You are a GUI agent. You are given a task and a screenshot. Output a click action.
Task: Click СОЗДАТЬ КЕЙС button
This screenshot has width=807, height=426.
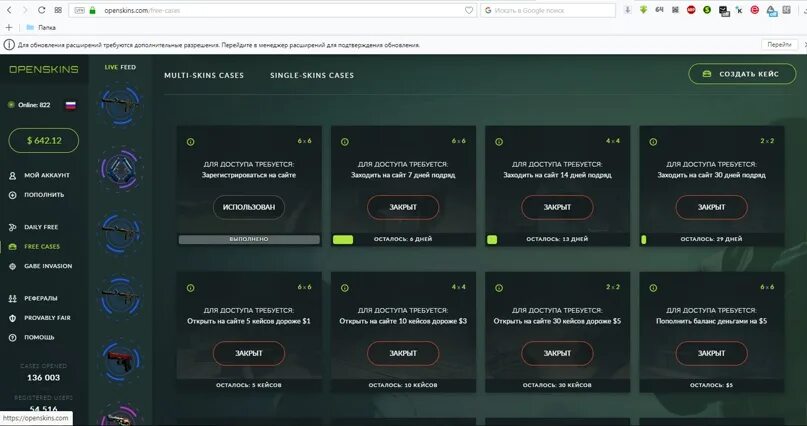tap(742, 74)
